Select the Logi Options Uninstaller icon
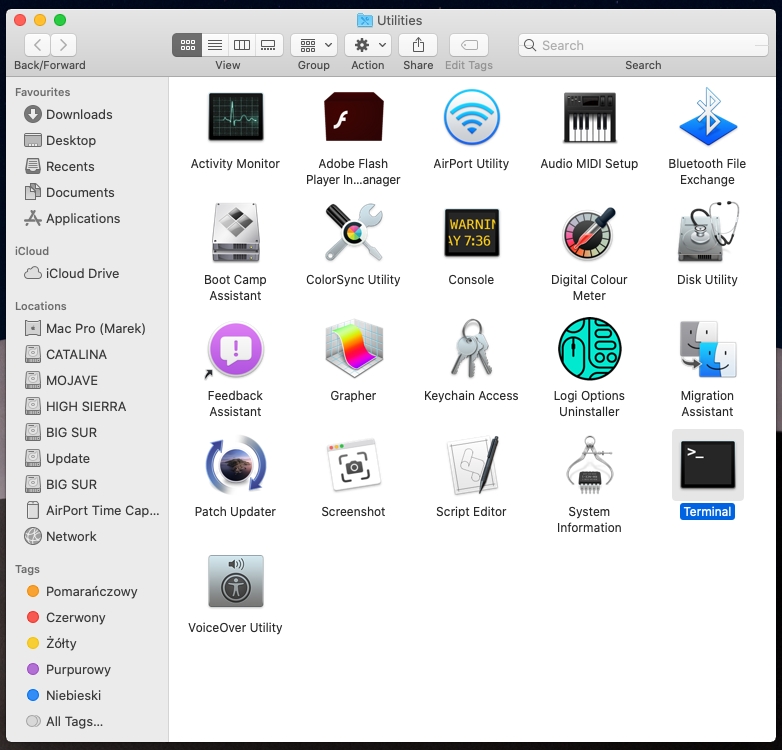The height and width of the screenshot is (750, 782). (x=589, y=349)
